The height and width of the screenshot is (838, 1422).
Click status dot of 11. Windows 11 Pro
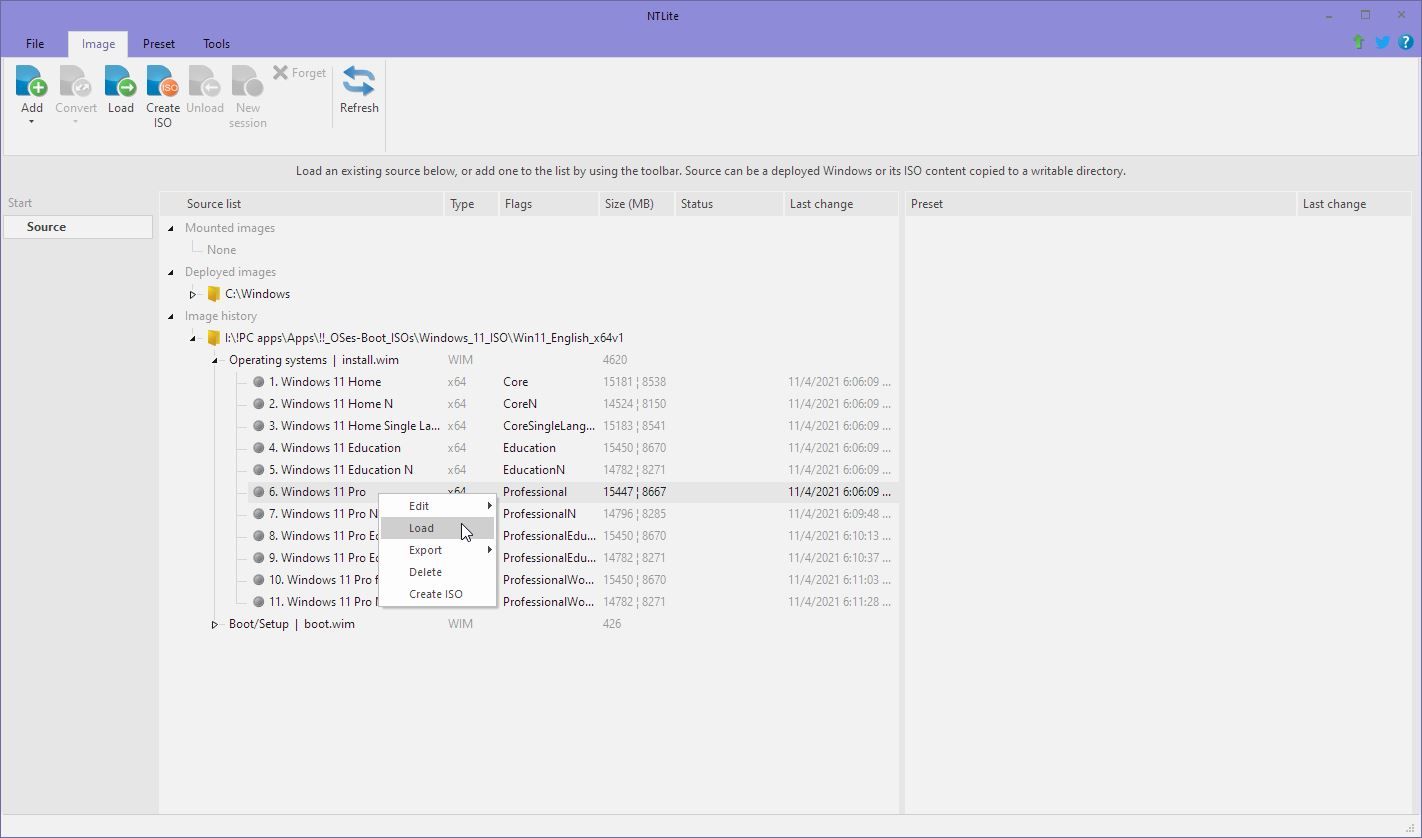click(x=259, y=602)
